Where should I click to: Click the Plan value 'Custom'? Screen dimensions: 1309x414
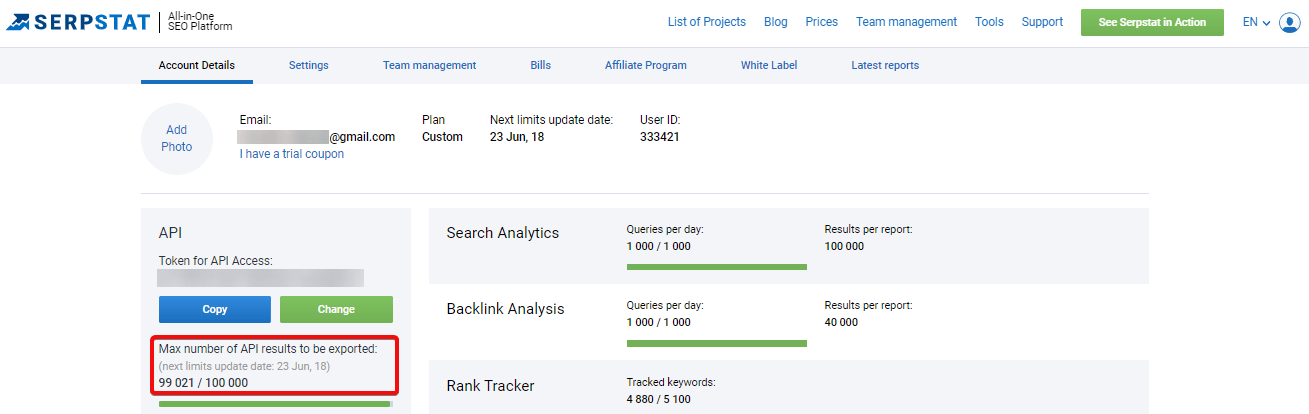coord(442,137)
